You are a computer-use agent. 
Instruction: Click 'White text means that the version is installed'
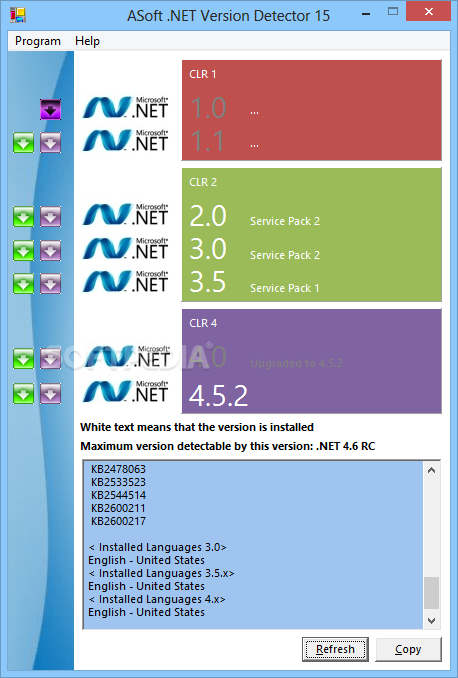pyautogui.click(x=197, y=427)
